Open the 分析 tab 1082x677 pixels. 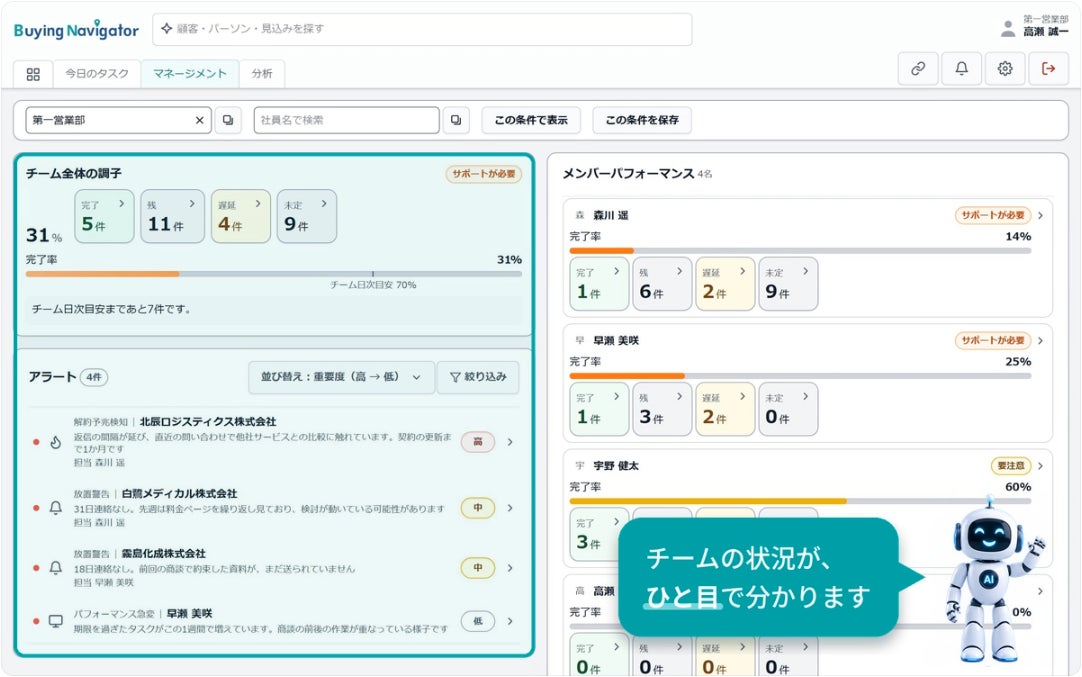point(262,74)
